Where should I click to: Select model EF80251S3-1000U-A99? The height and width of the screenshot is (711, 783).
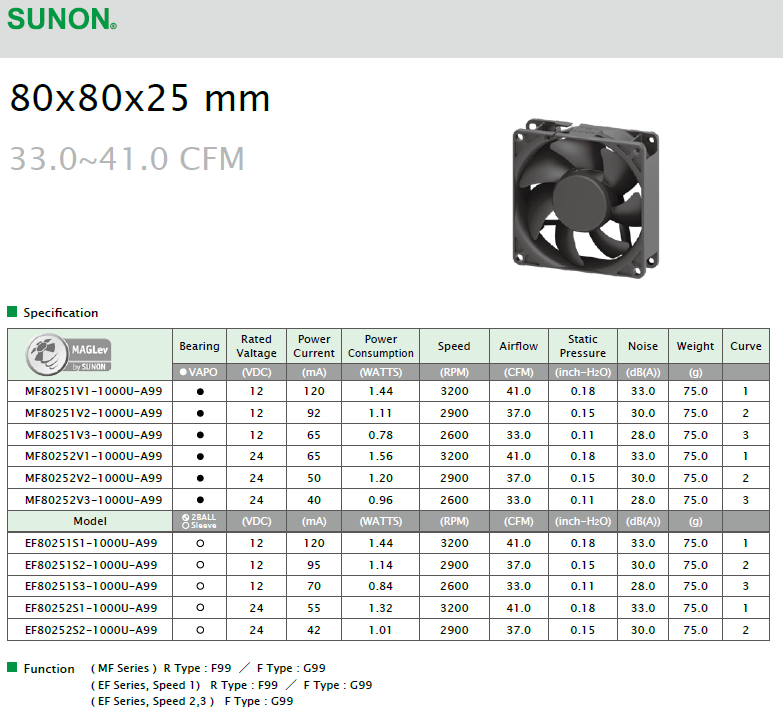[x=91, y=586]
